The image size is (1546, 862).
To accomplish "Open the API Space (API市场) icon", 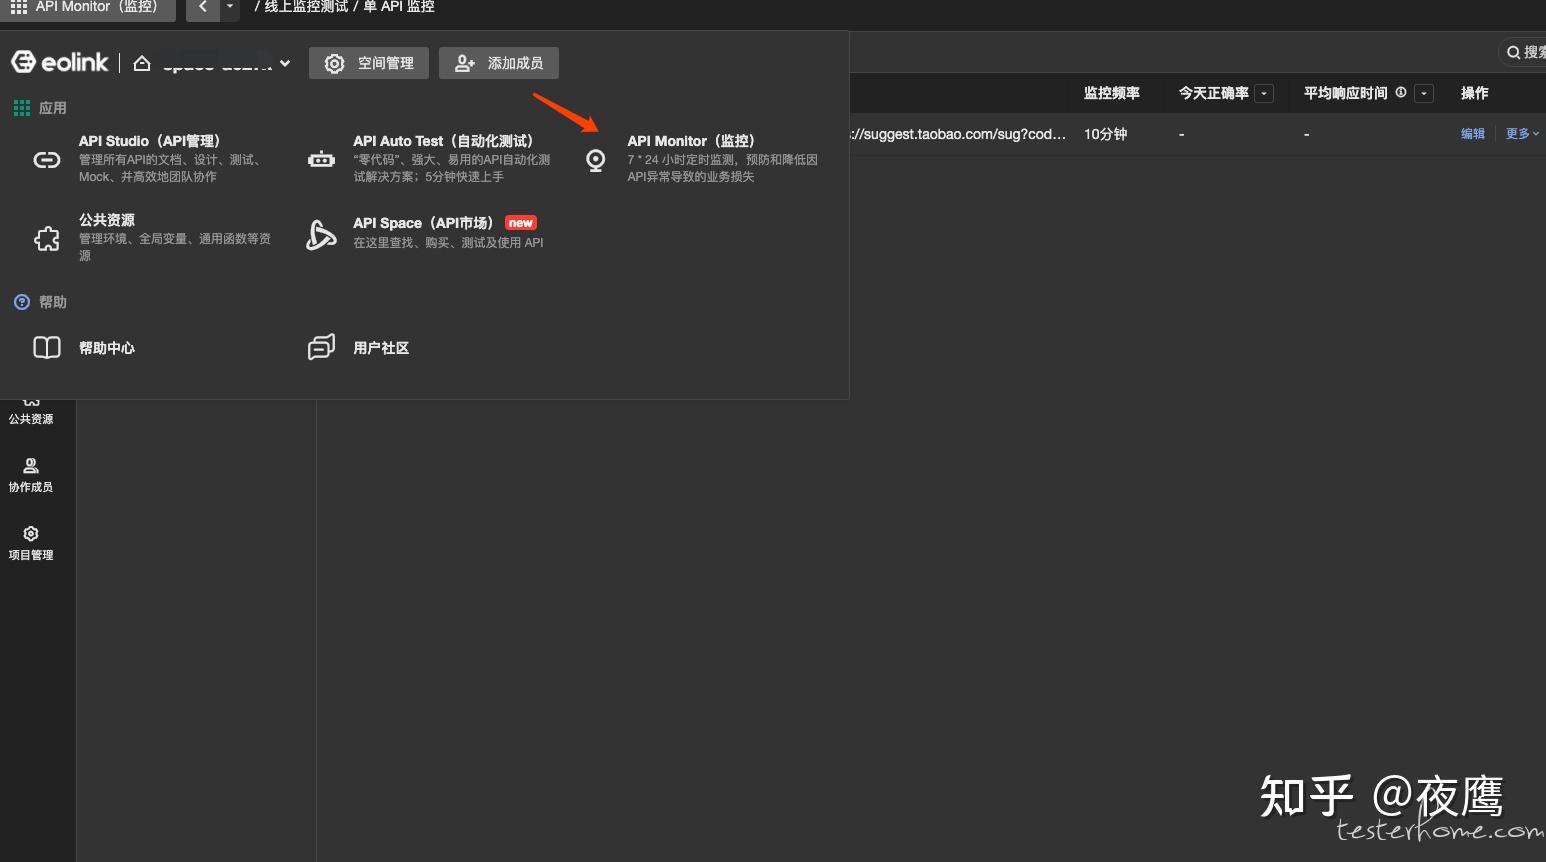I will (321, 233).
